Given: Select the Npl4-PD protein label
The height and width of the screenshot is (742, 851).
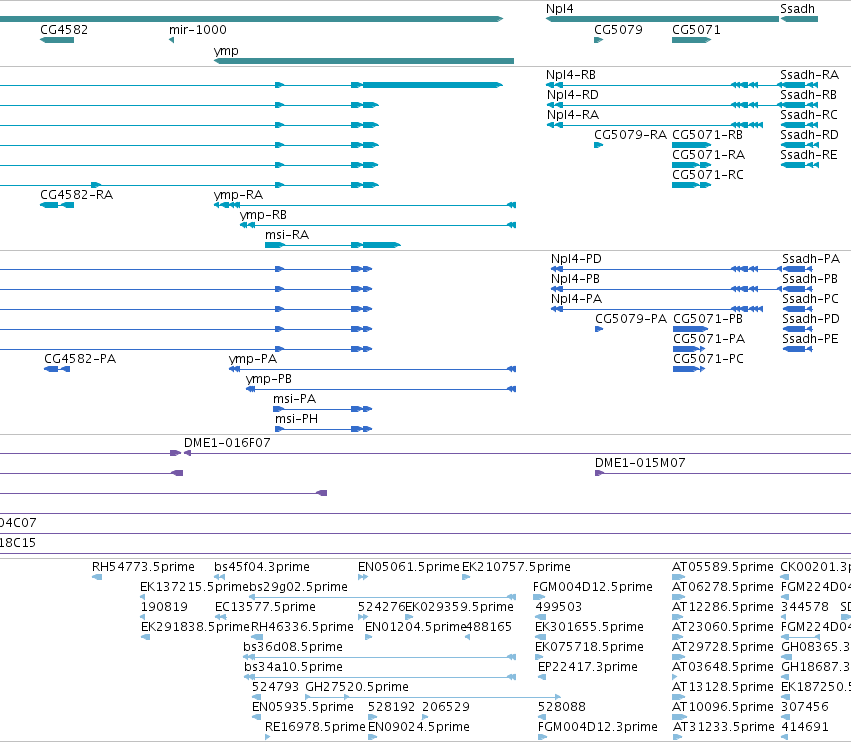Looking at the screenshot, I should click(x=576, y=259).
